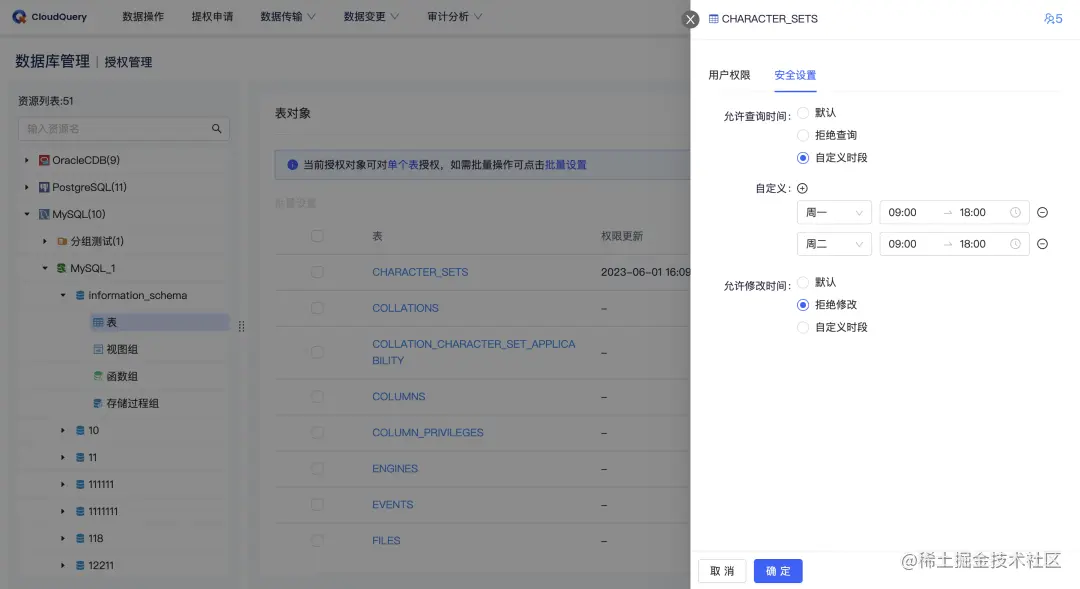Click the 输入资源名 search field
1080x589 pixels.
click(124, 129)
